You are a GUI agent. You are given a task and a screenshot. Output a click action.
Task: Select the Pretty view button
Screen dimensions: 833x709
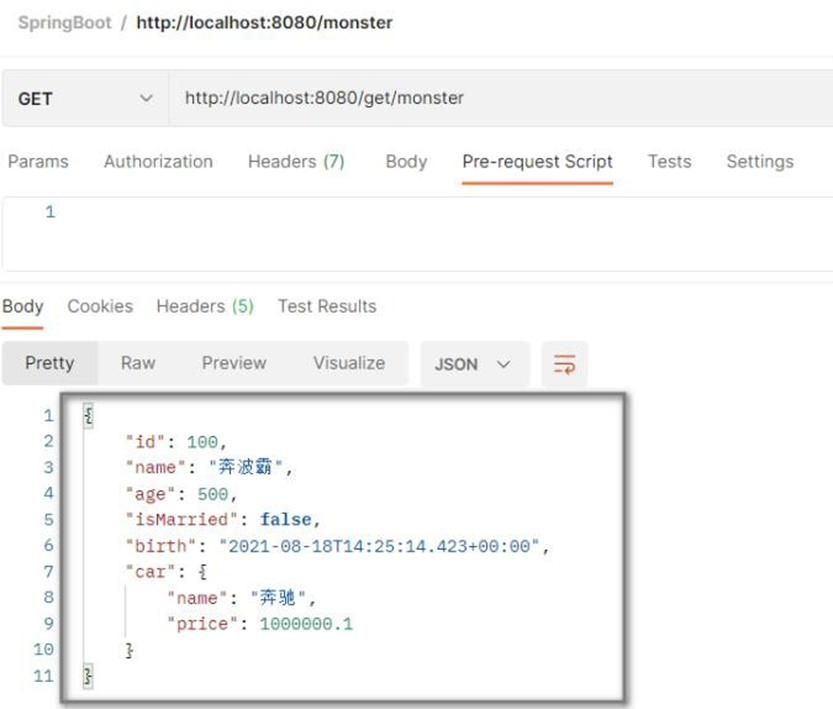coord(49,364)
